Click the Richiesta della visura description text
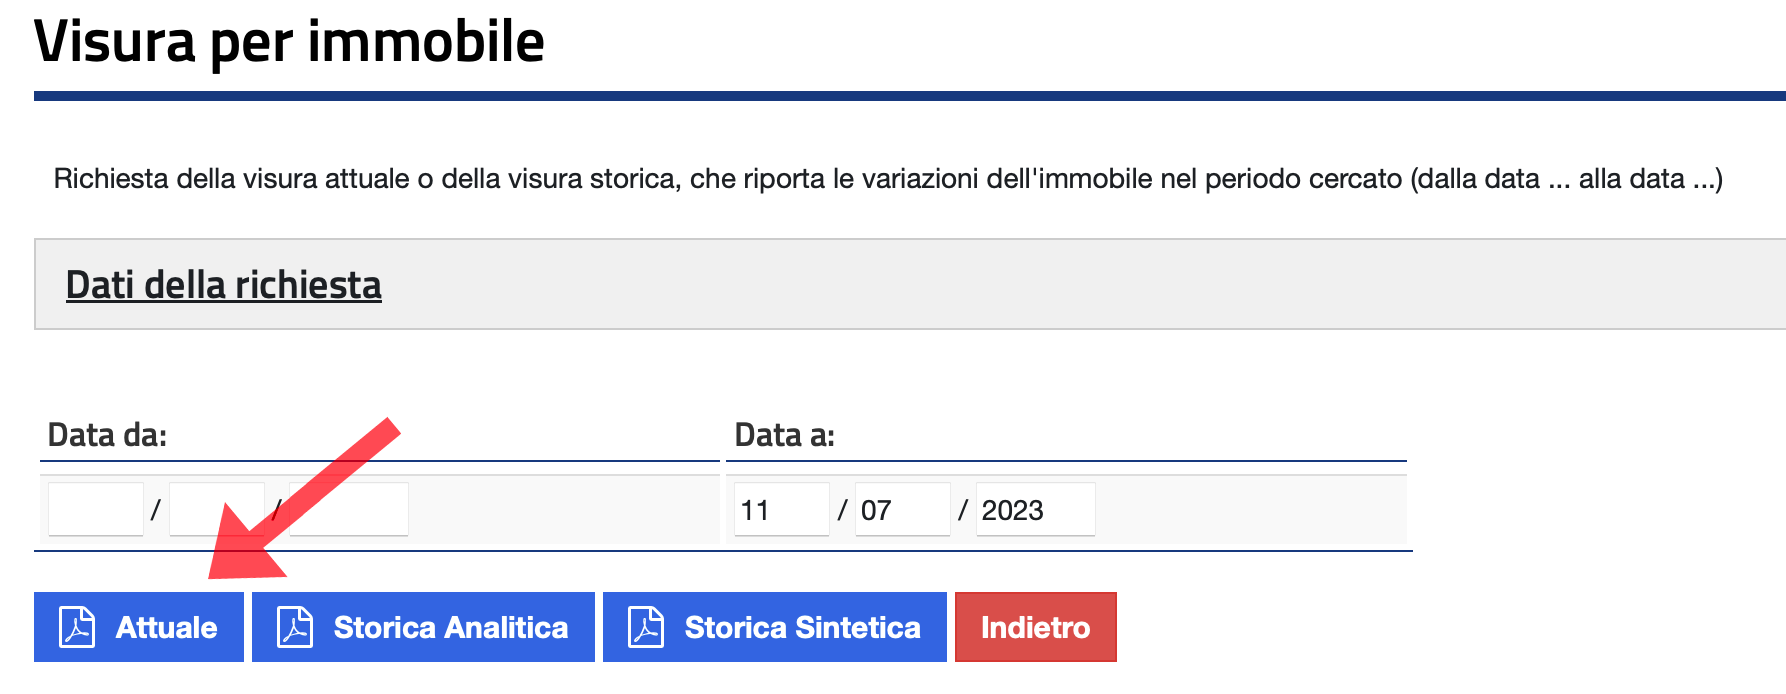This screenshot has width=1786, height=694. (x=888, y=179)
